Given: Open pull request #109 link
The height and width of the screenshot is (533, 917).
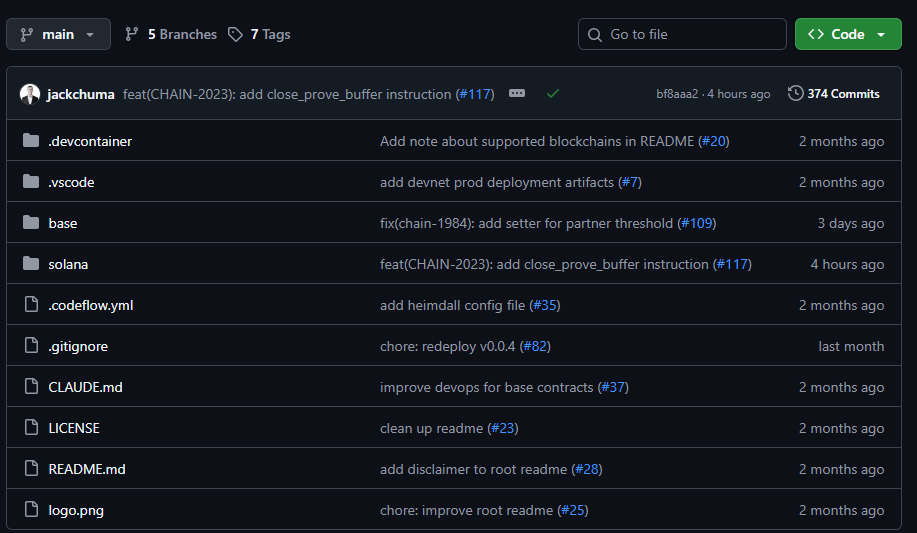Looking at the screenshot, I should 697,223.
